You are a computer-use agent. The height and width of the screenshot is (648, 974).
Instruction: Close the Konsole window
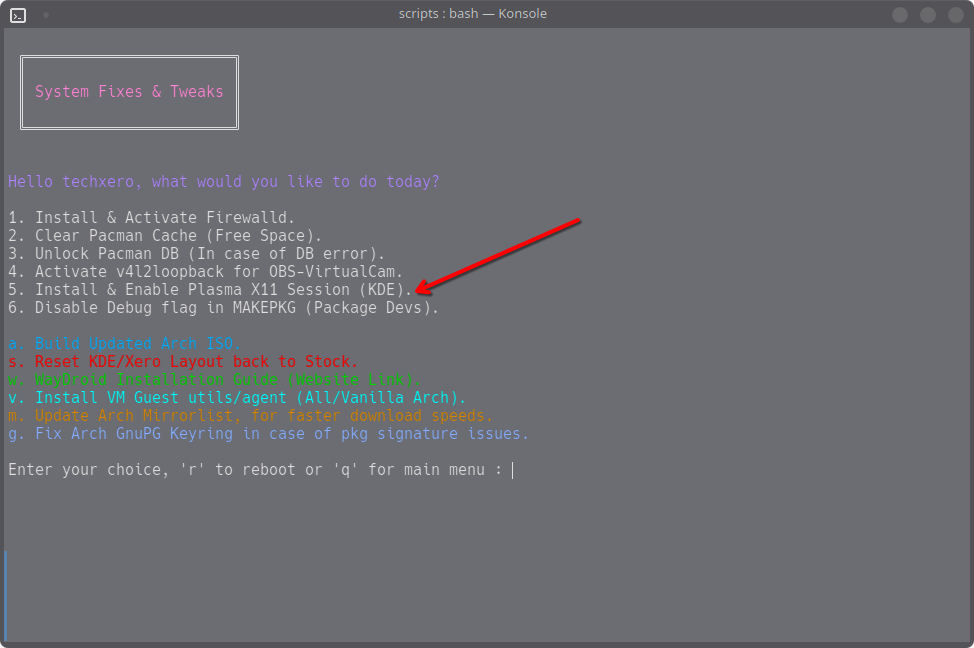pyautogui.click(x=955, y=14)
